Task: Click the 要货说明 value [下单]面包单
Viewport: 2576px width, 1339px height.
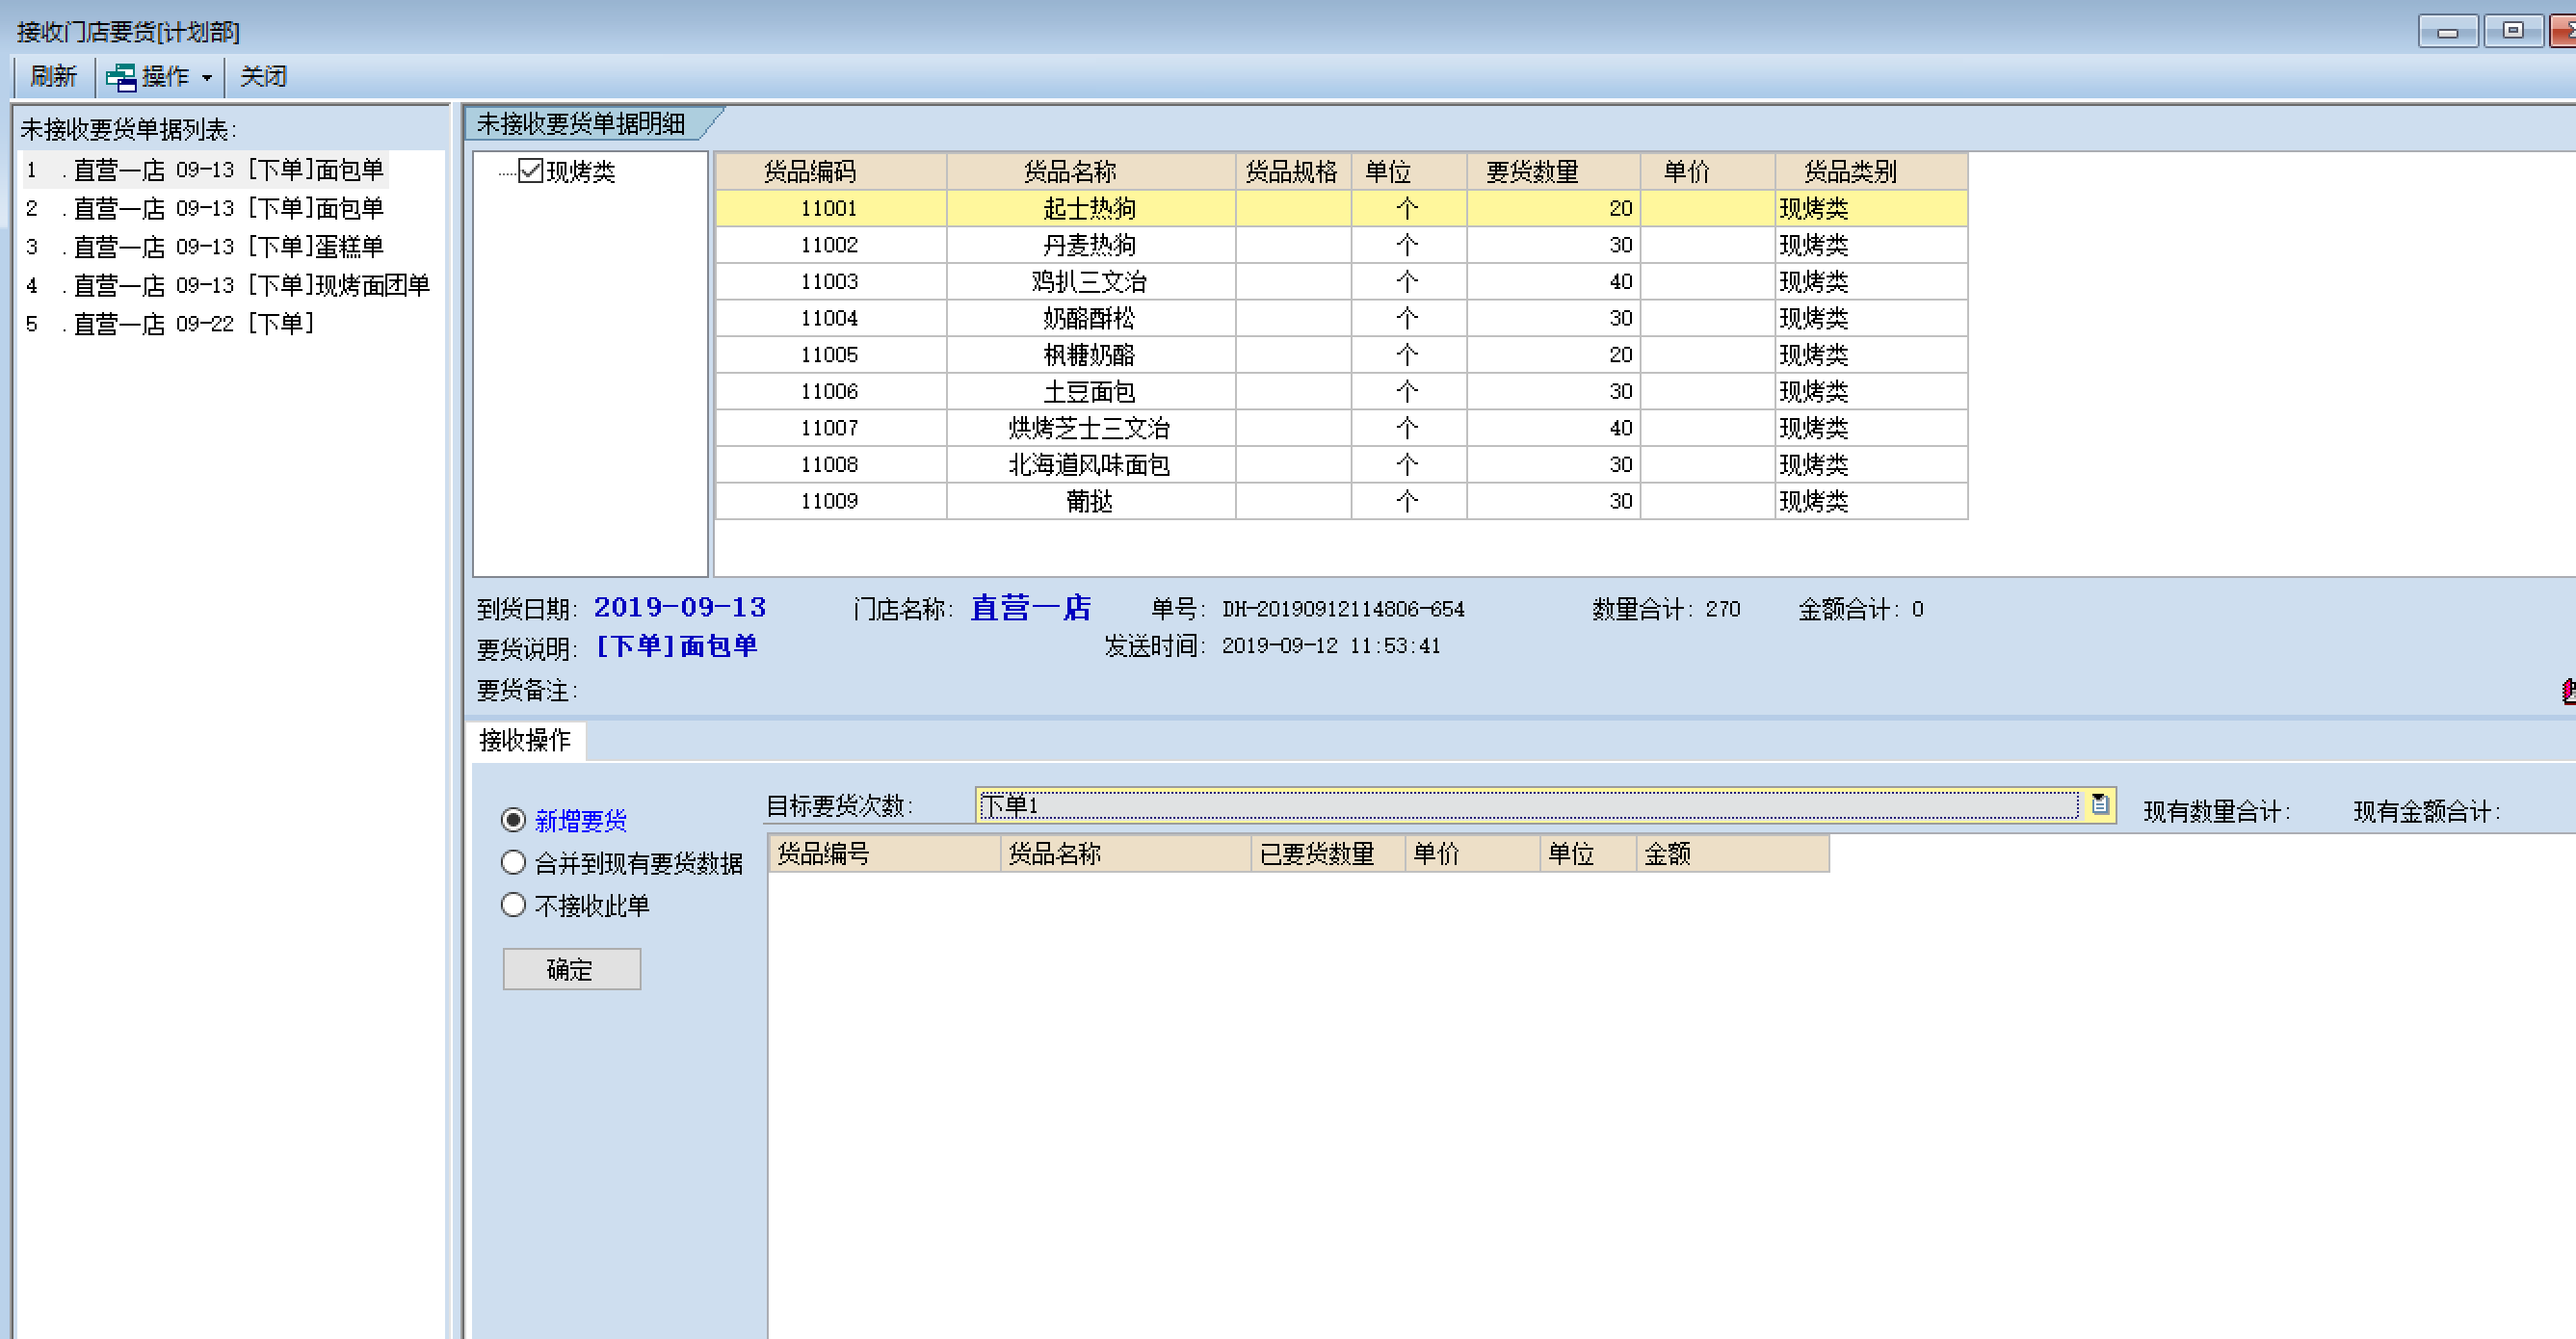Action: coord(677,646)
